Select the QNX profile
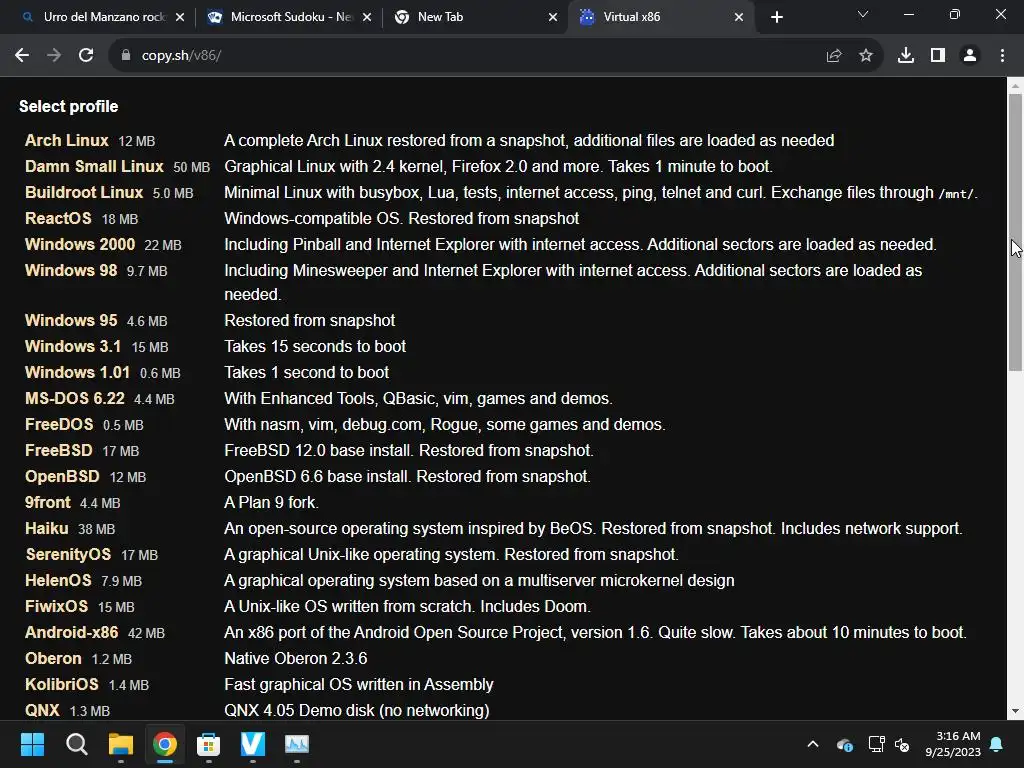Viewport: 1024px width, 768px height. coord(42,711)
